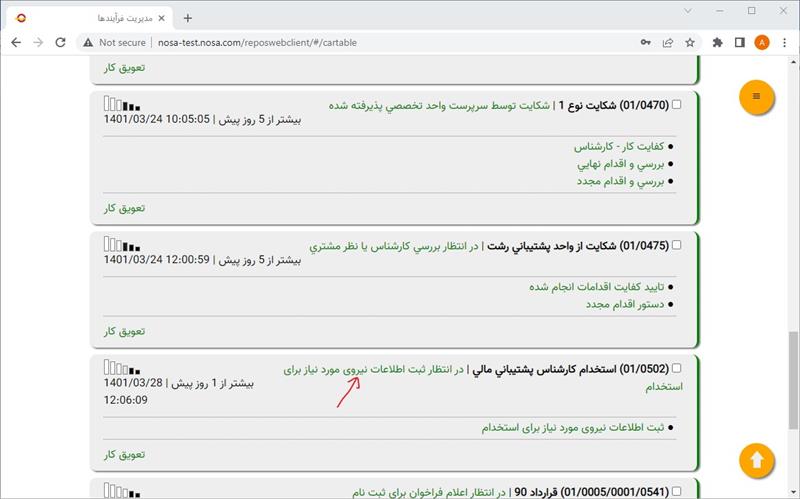Click the priority bar indicator on item 01/0470

[121, 103]
